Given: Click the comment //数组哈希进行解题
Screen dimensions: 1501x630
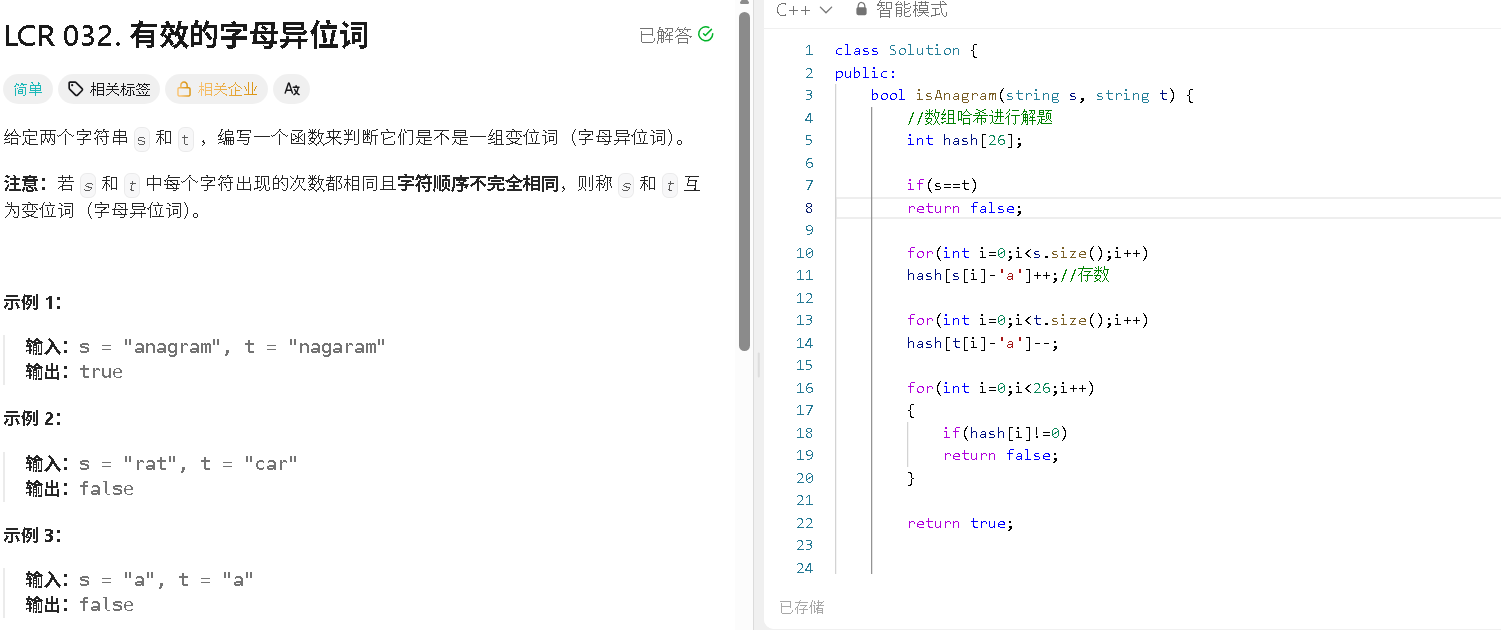Looking at the screenshot, I should [x=980, y=118].
